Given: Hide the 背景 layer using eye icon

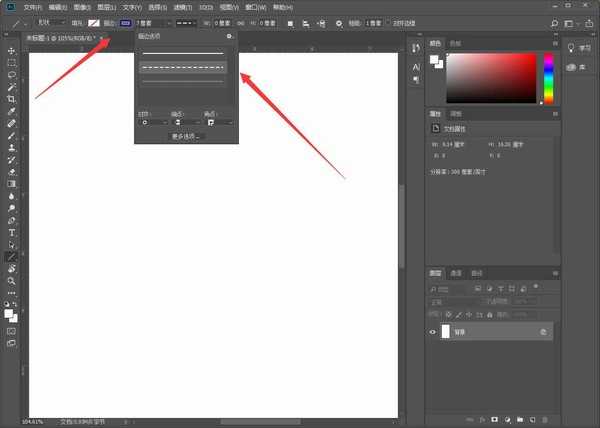Looking at the screenshot, I should click(x=433, y=331).
